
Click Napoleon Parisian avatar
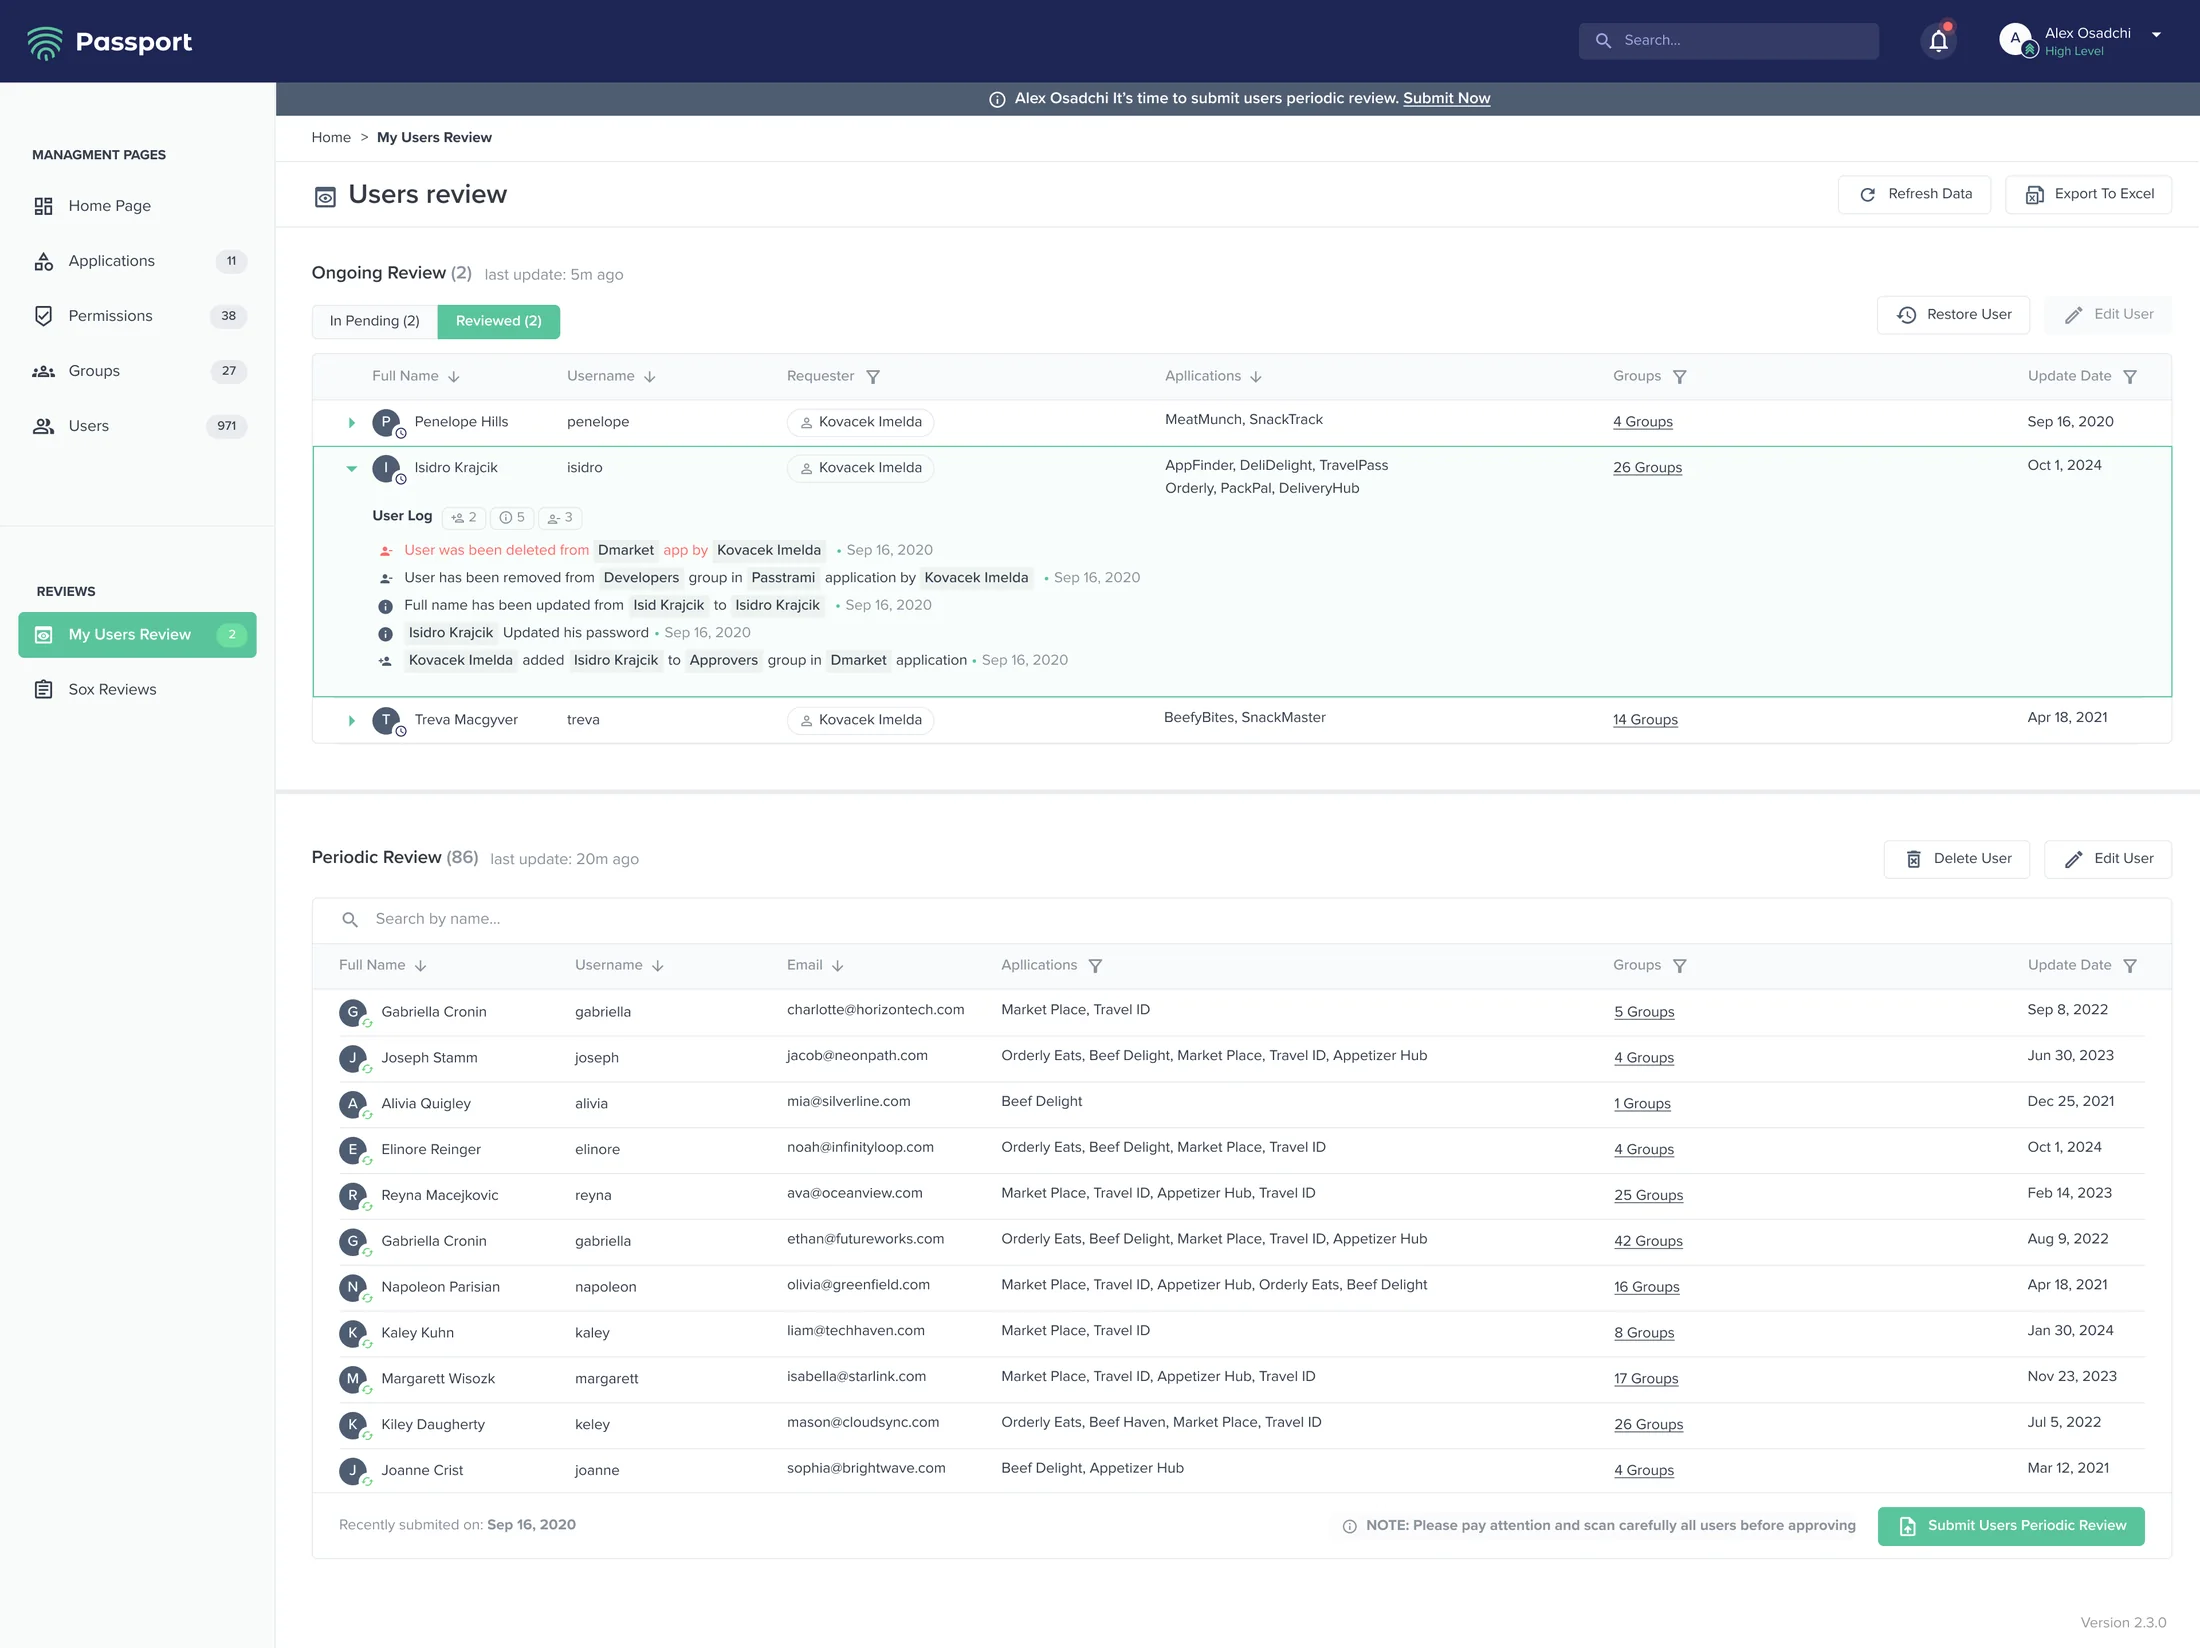pyautogui.click(x=353, y=1288)
